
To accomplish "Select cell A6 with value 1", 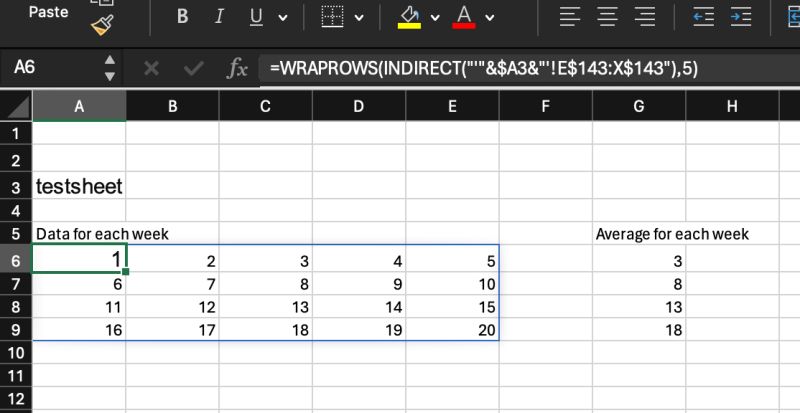I will [x=79, y=259].
